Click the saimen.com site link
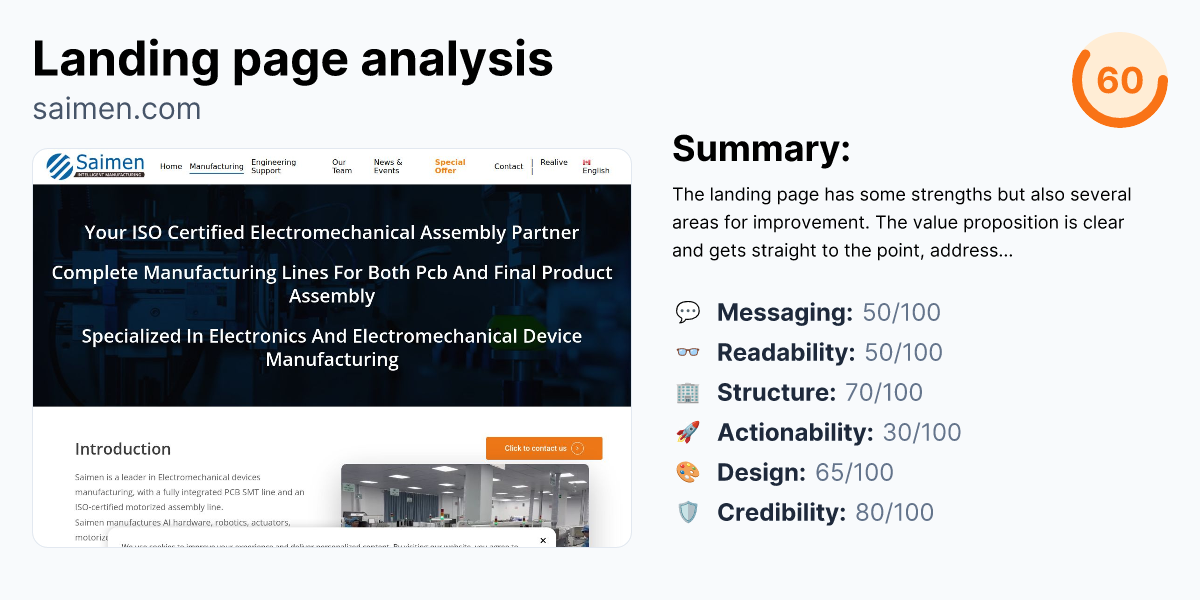The width and height of the screenshot is (1200, 600). click(x=117, y=108)
